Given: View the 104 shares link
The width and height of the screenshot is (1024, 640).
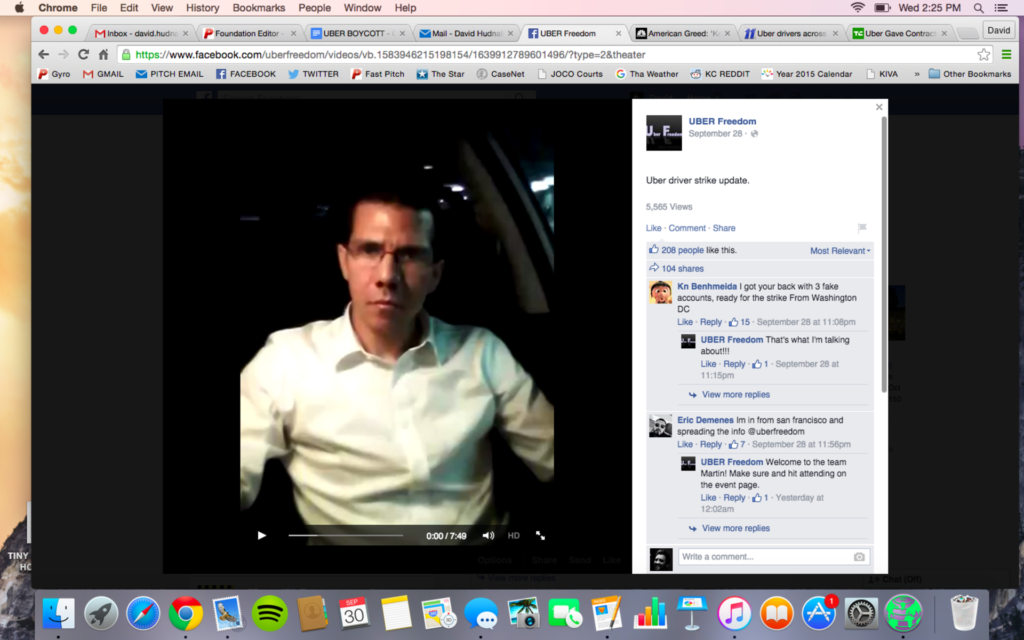Looking at the screenshot, I should tap(682, 268).
